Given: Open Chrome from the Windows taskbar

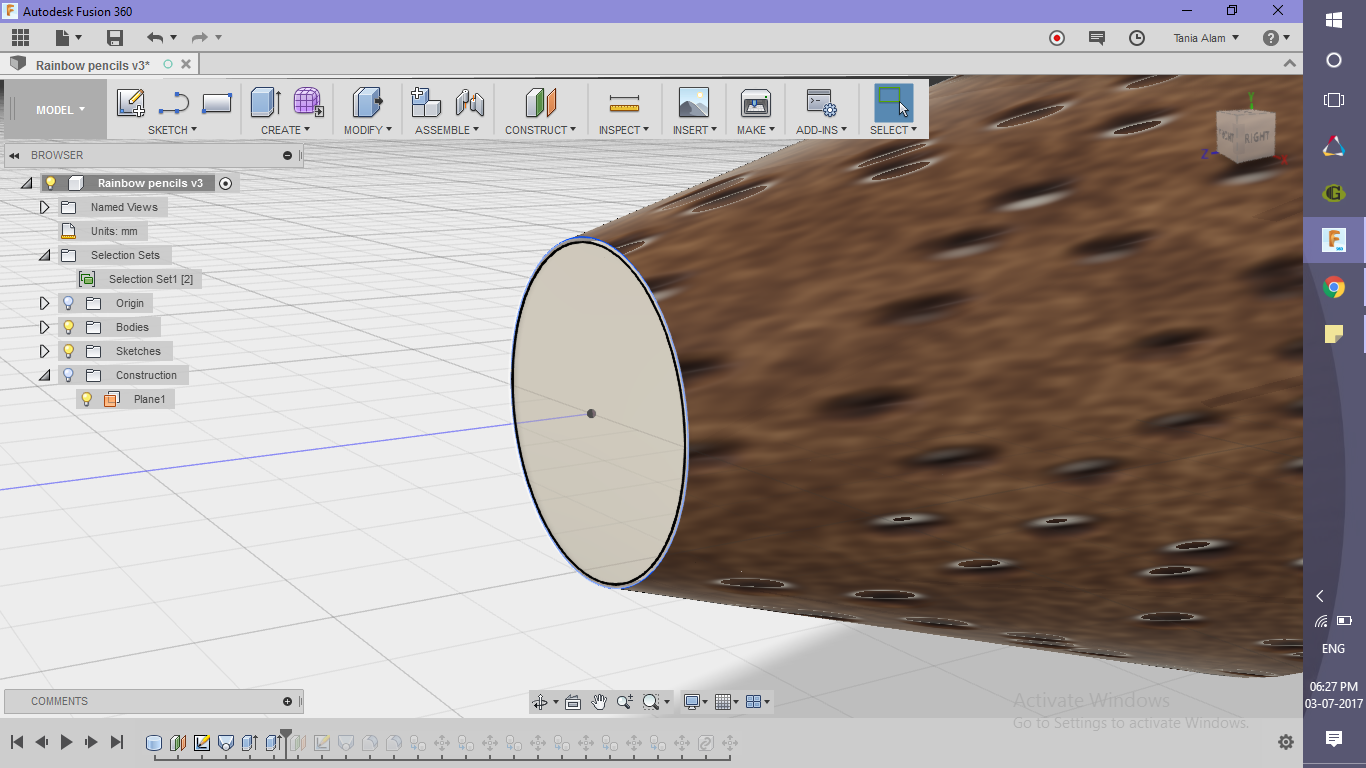Looking at the screenshot, I should click(1334, 288).
